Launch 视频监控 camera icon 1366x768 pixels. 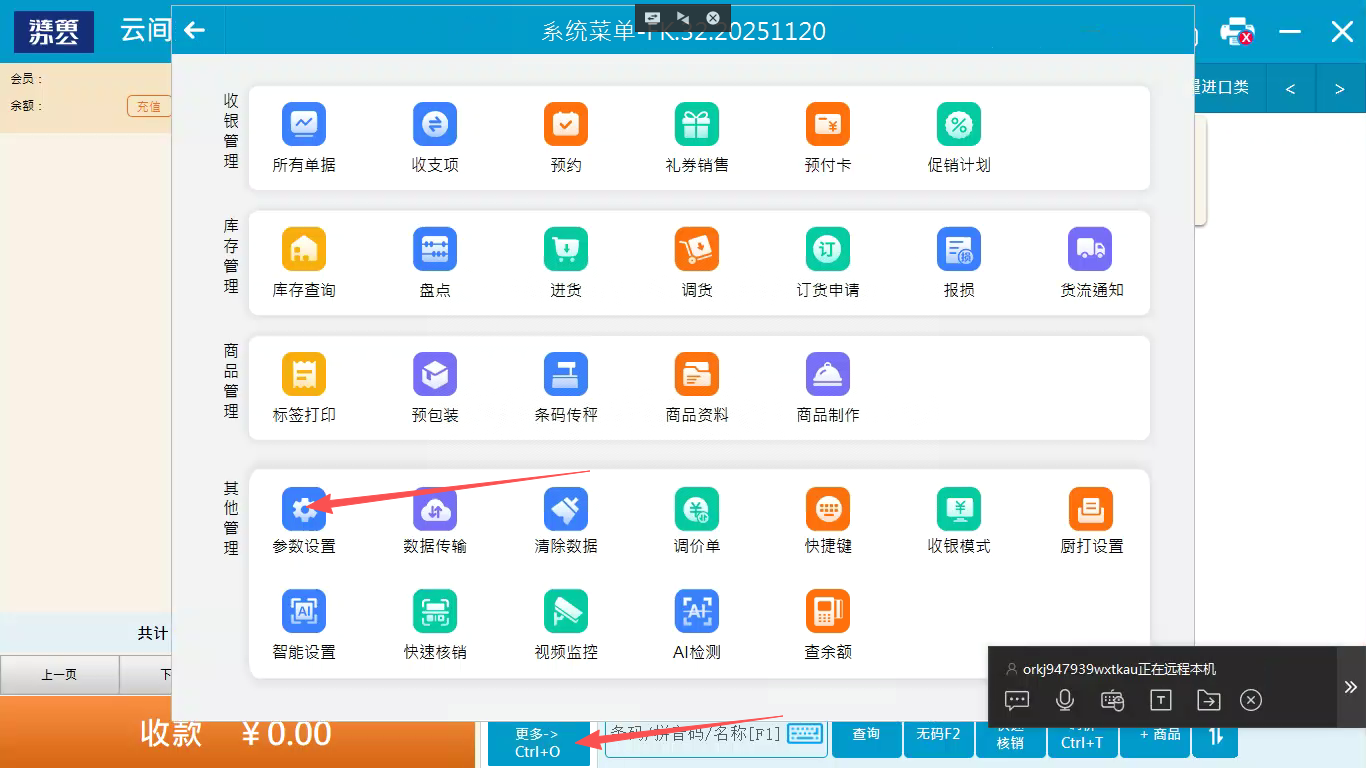[x=566, y=611]
